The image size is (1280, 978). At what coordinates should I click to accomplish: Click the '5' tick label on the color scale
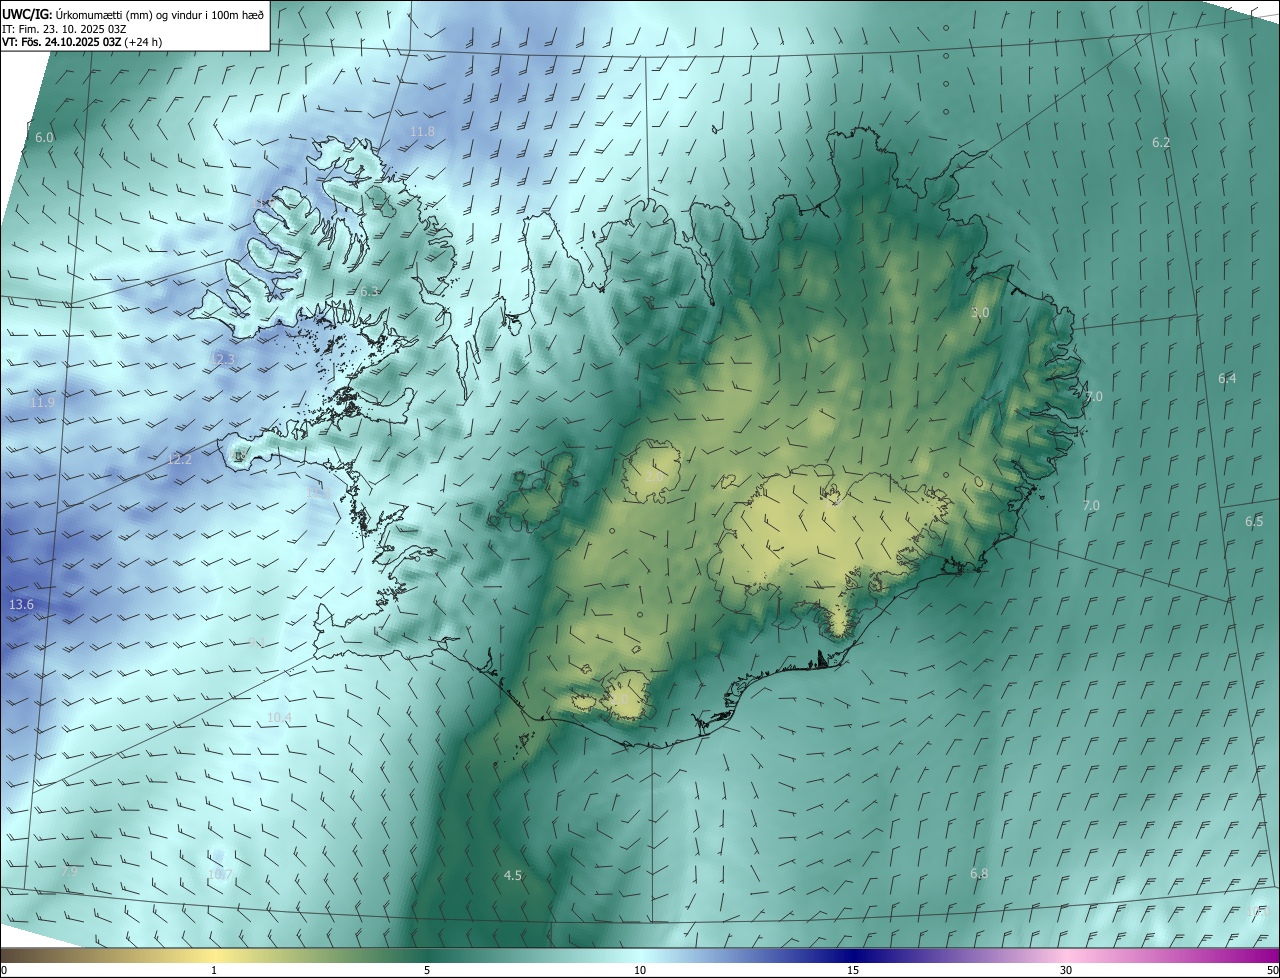[427, 970]
